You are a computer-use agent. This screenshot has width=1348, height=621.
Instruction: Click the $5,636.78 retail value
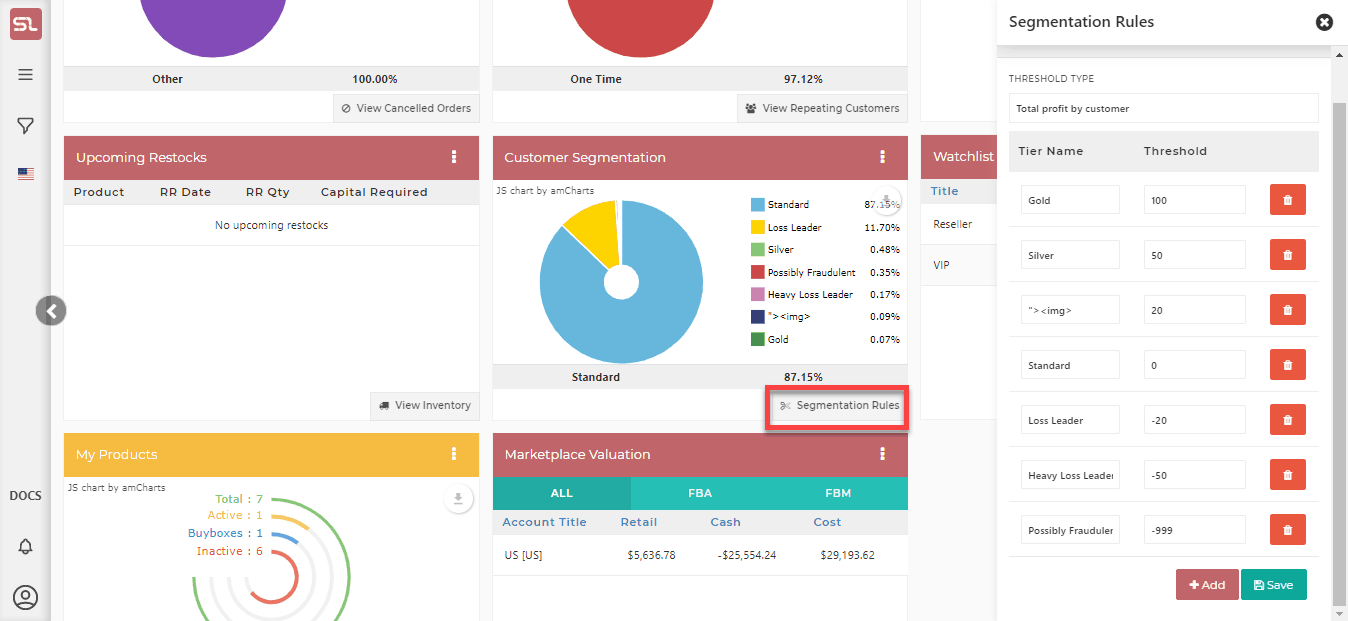coord(651,555)
